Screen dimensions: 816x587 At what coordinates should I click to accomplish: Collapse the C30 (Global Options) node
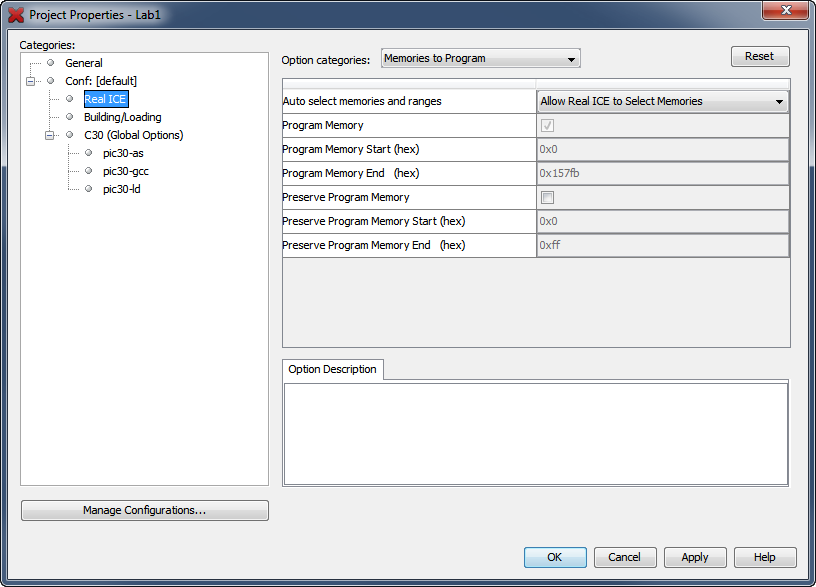pyautogui.click(x=49, y=135)
